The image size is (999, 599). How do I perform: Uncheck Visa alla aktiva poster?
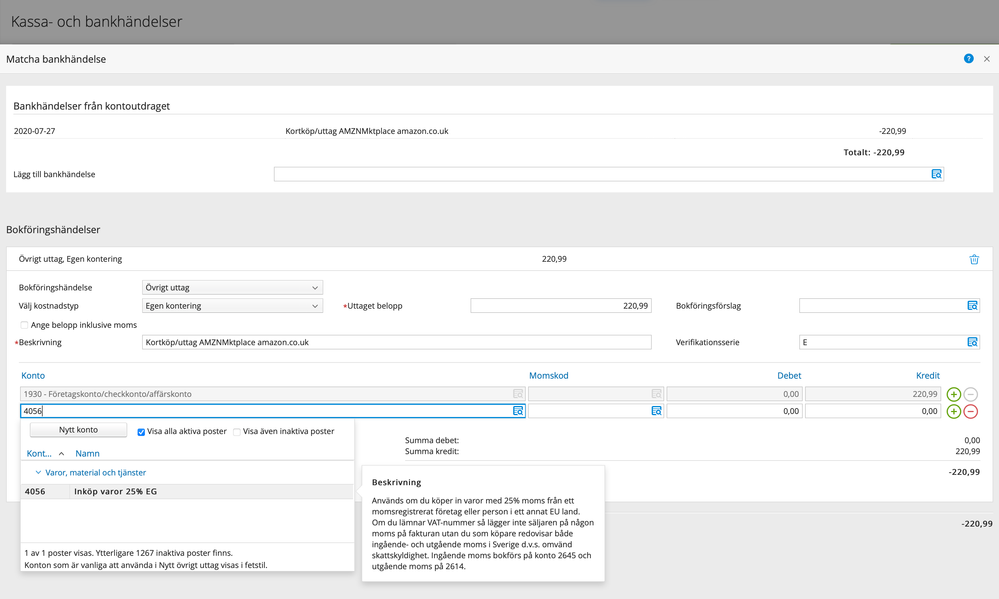(x=141, y=431)
